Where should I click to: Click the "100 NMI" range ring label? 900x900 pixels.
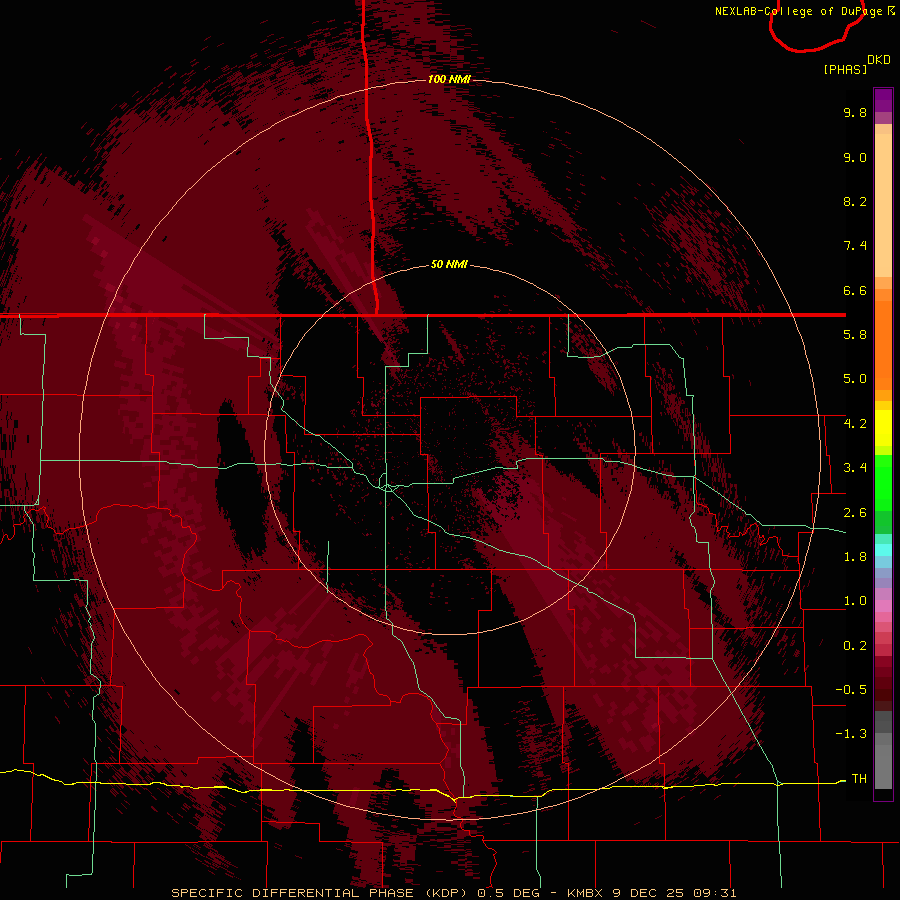pyautogui.click(x=449, y=79)
